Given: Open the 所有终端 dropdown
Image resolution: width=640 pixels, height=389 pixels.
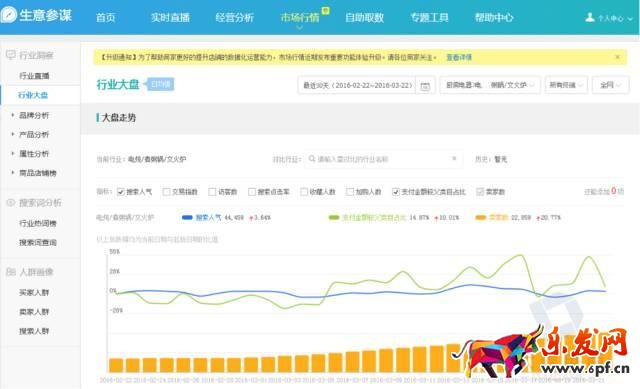Looking at the screenshot, I should click(566, 85).
